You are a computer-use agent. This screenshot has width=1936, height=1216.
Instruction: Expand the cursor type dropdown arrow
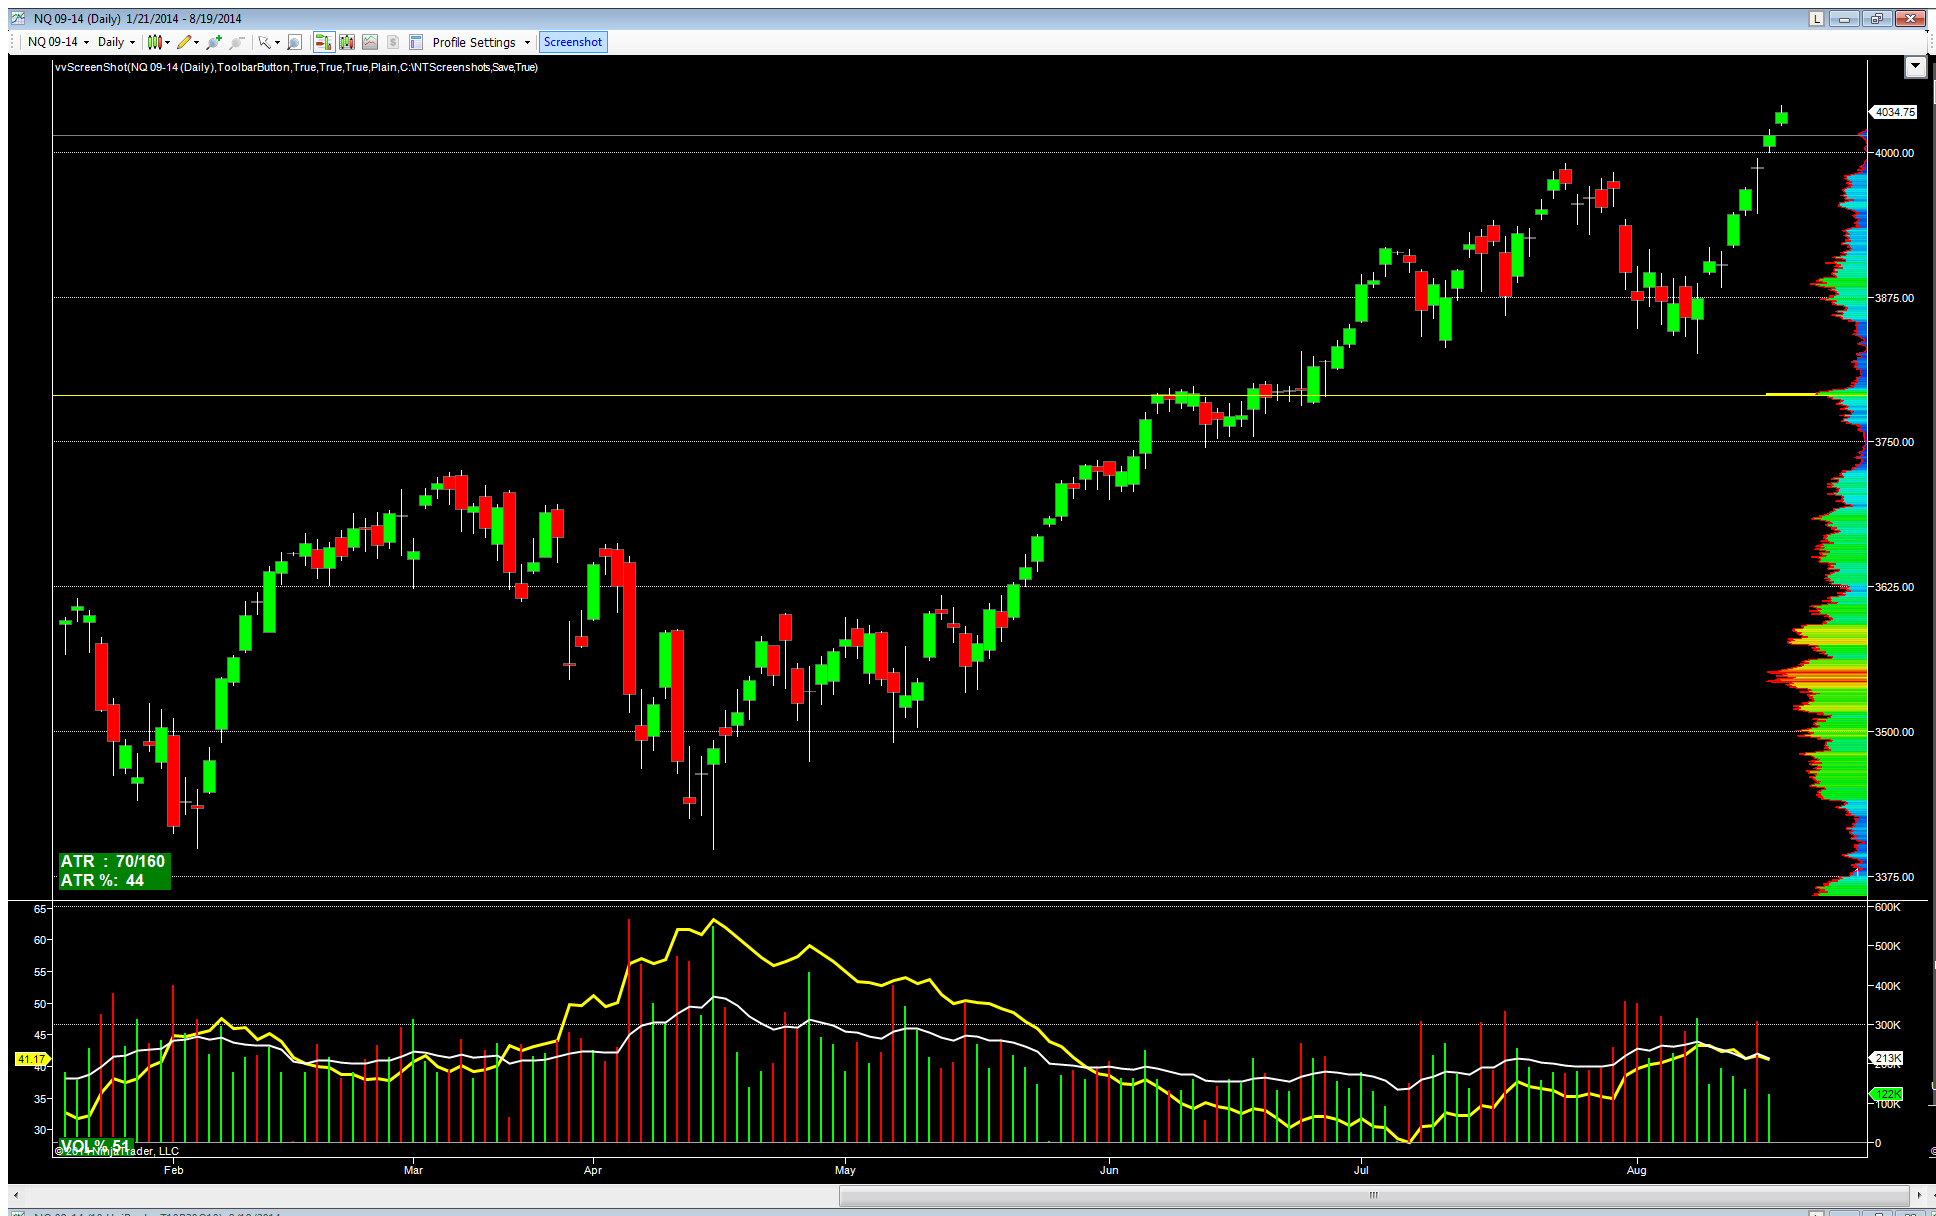(x=277, y=42)
